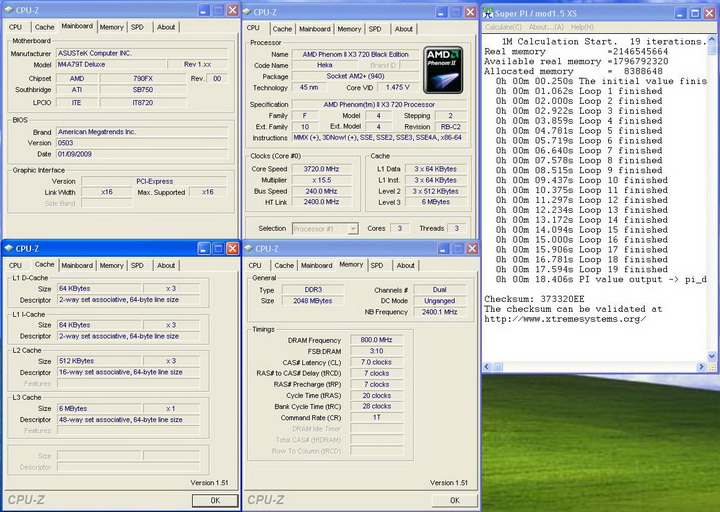
Task: Open About...(A) menu in Super PI
Action: click(546, 27)
